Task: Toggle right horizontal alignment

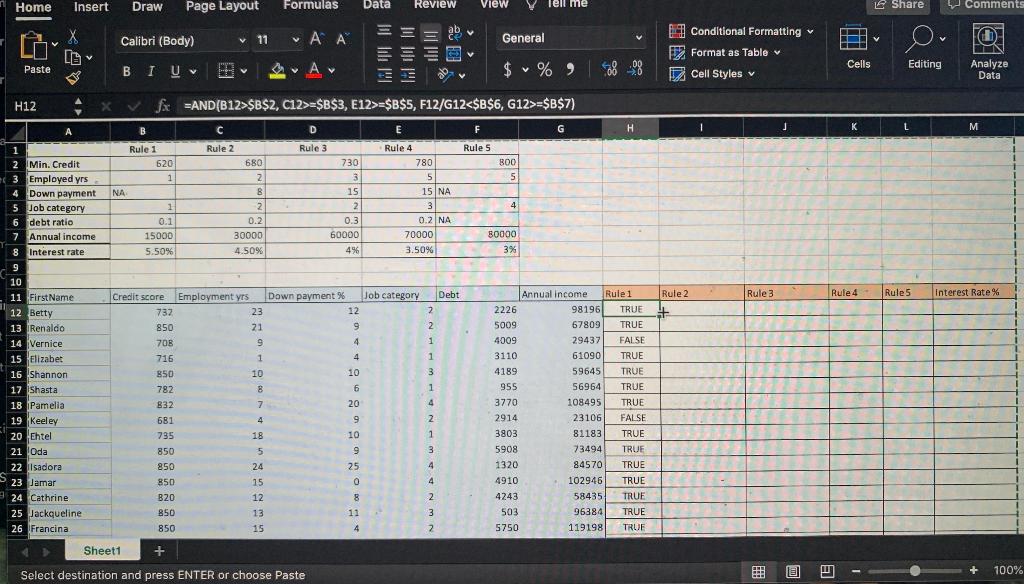Action: click(430, 54)
